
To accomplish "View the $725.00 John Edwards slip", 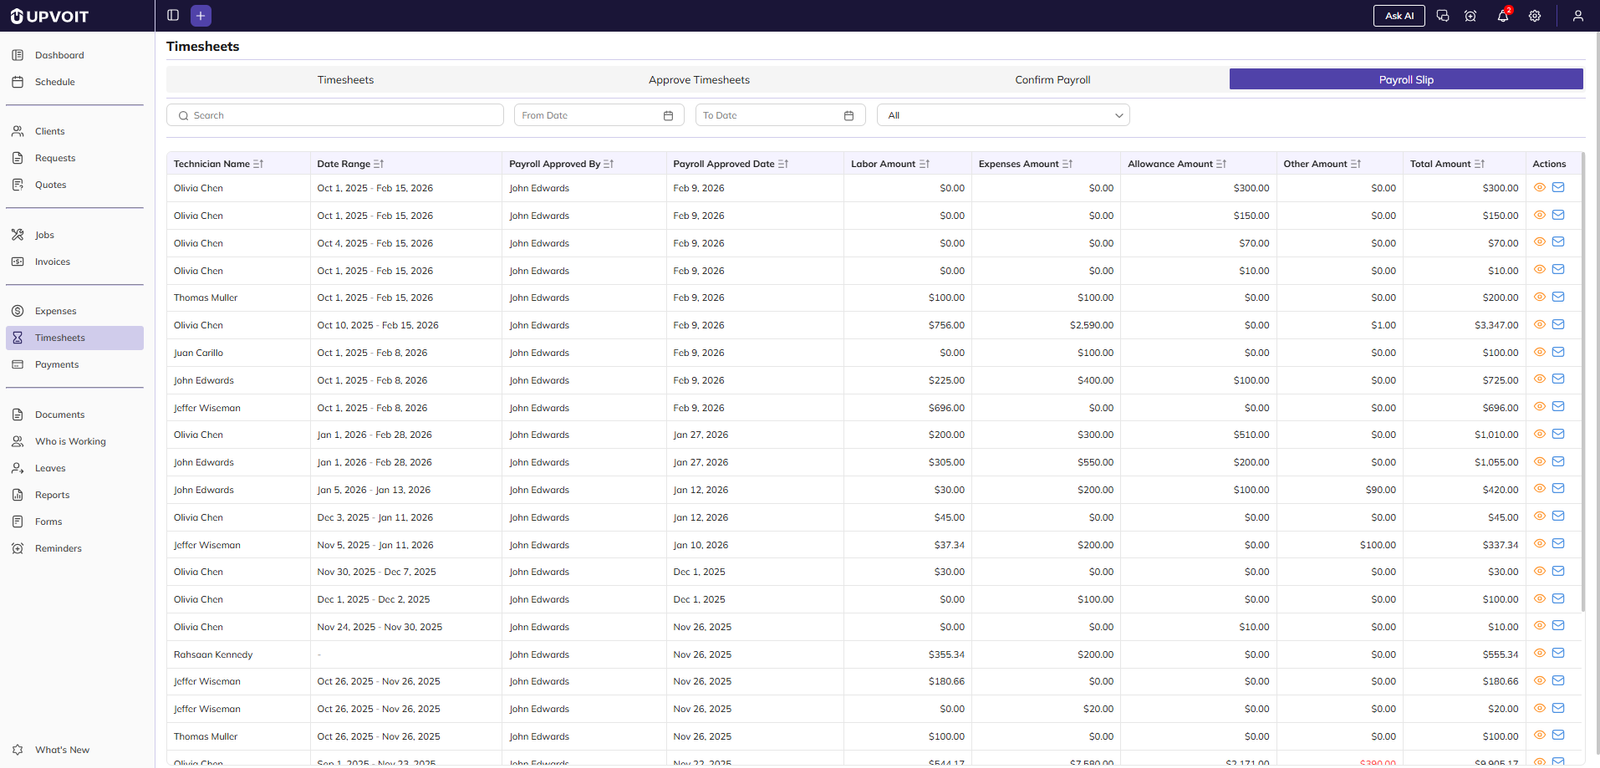I will click(x=1540, y=379).
